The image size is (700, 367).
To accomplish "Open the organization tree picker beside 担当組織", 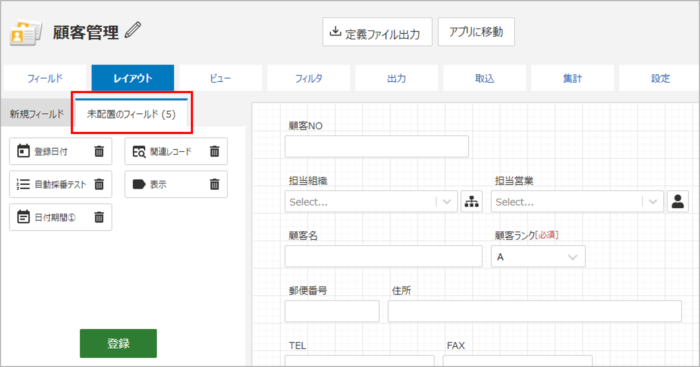I will coord(471,201).
